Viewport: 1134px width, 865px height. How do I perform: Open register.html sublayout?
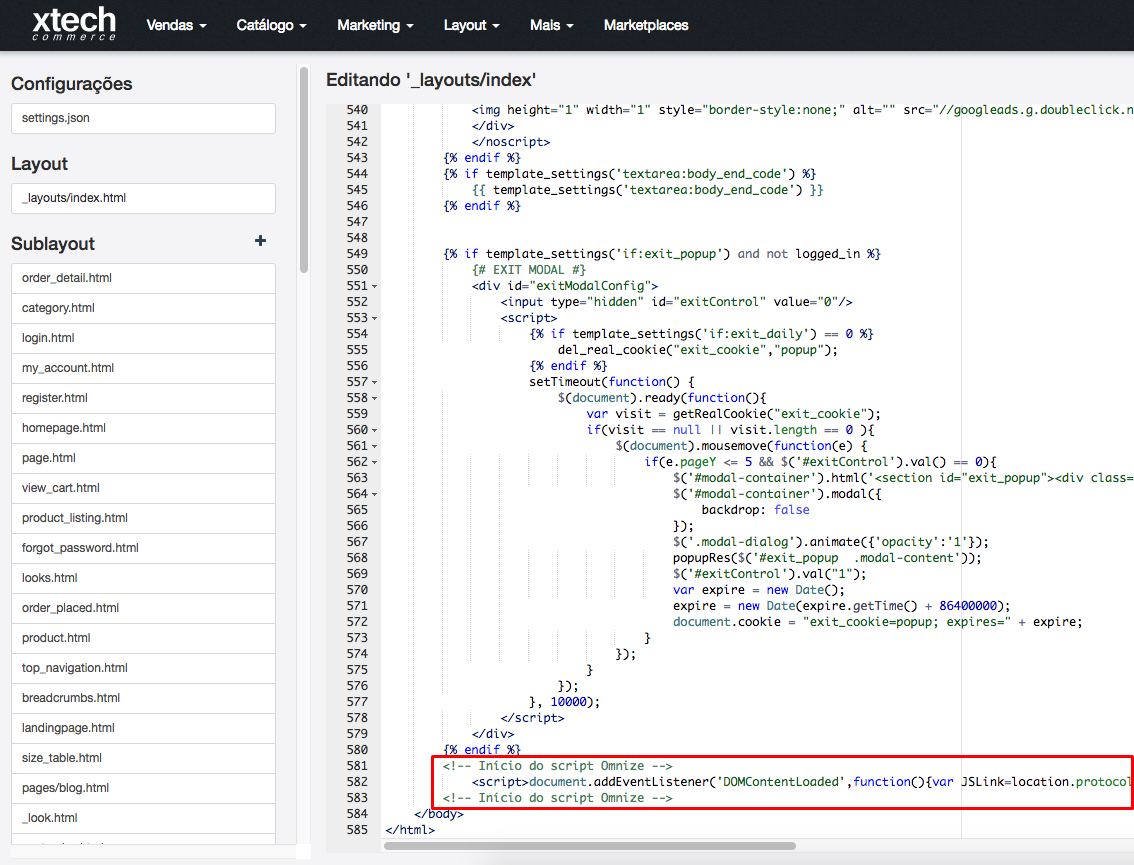(x=143, y=399)
